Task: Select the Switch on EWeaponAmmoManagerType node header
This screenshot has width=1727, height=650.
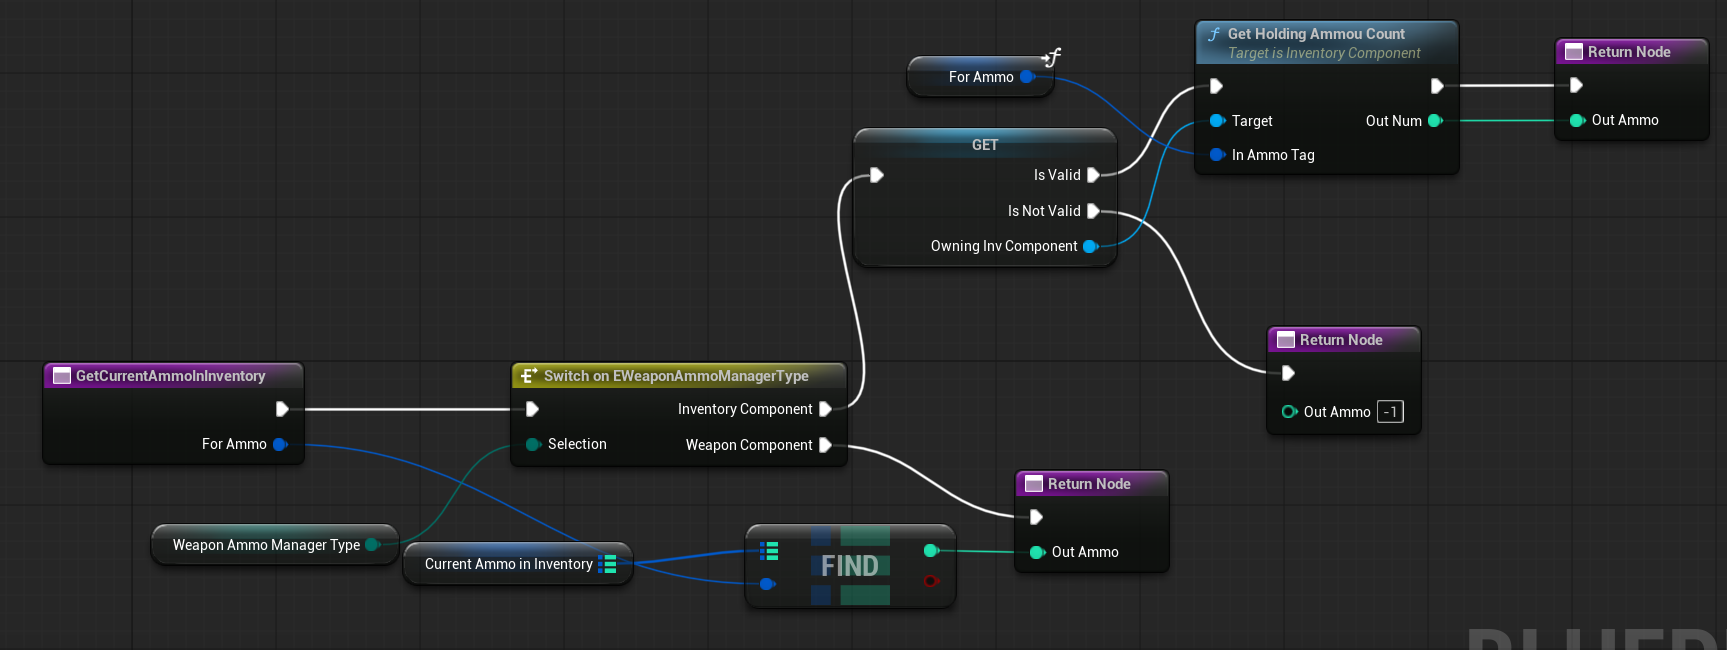Action: 676,376
